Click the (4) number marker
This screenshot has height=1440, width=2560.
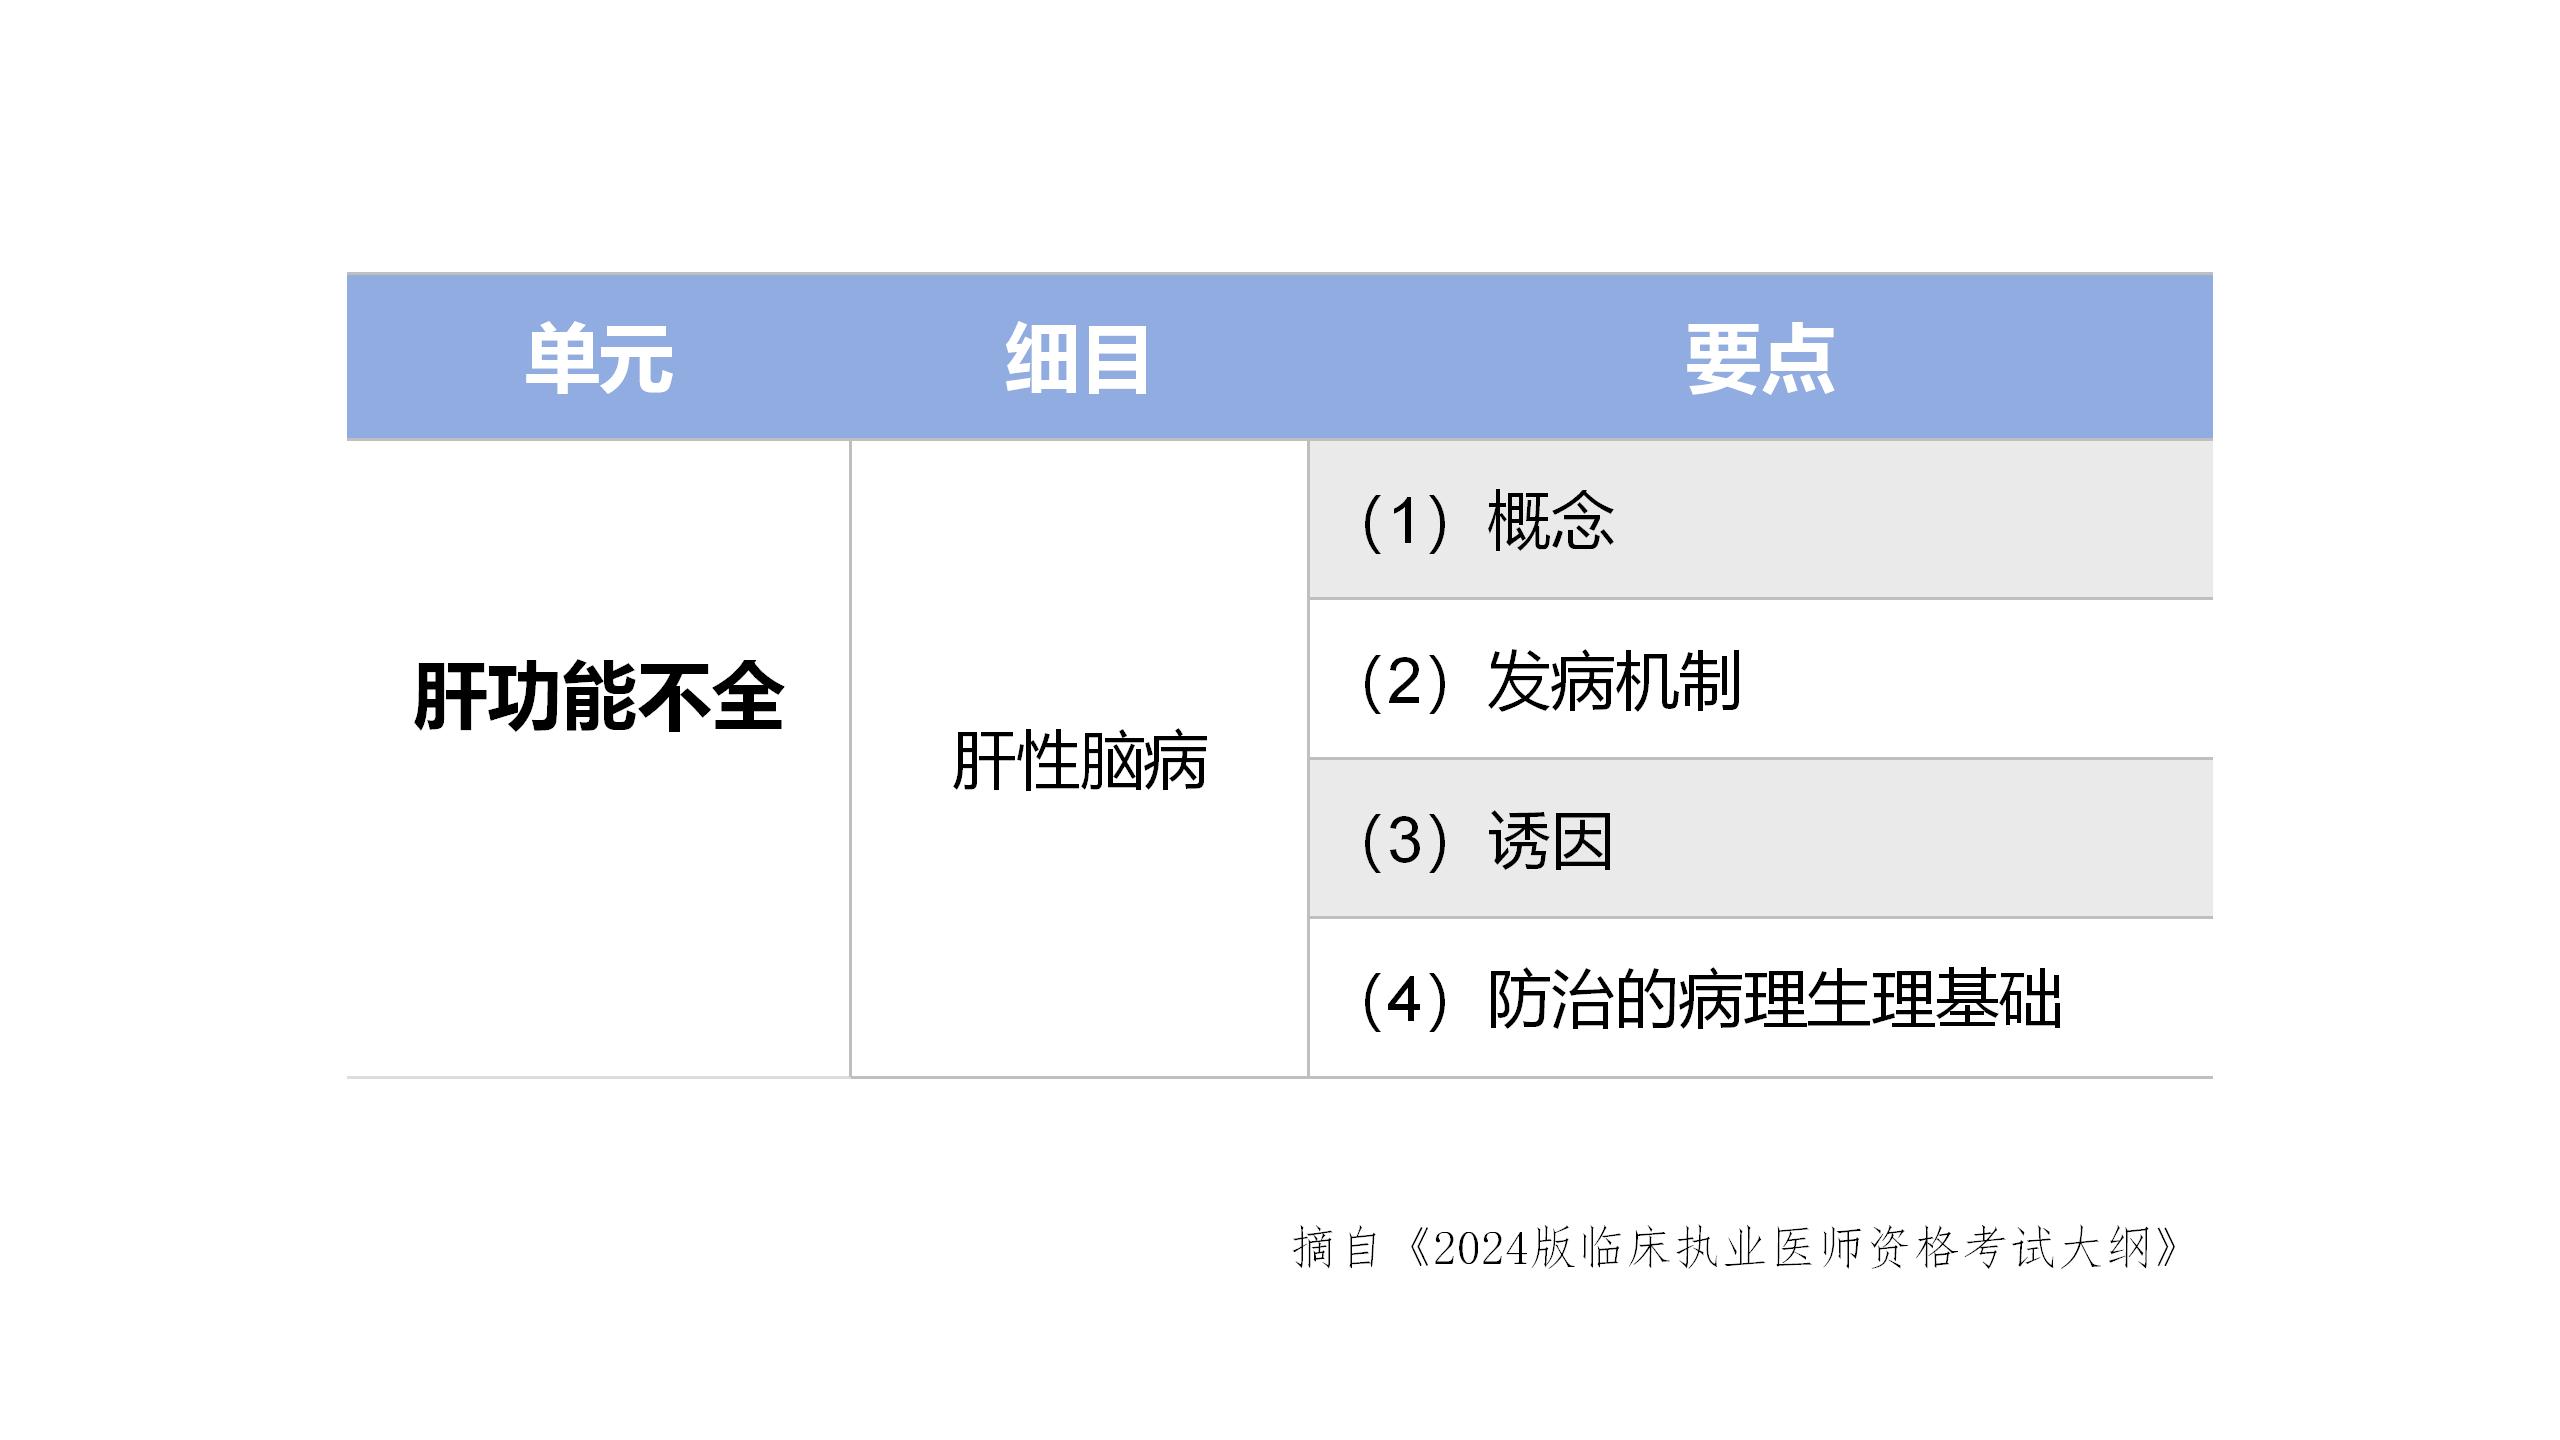pyautogui.click(x=1404, y=999)
